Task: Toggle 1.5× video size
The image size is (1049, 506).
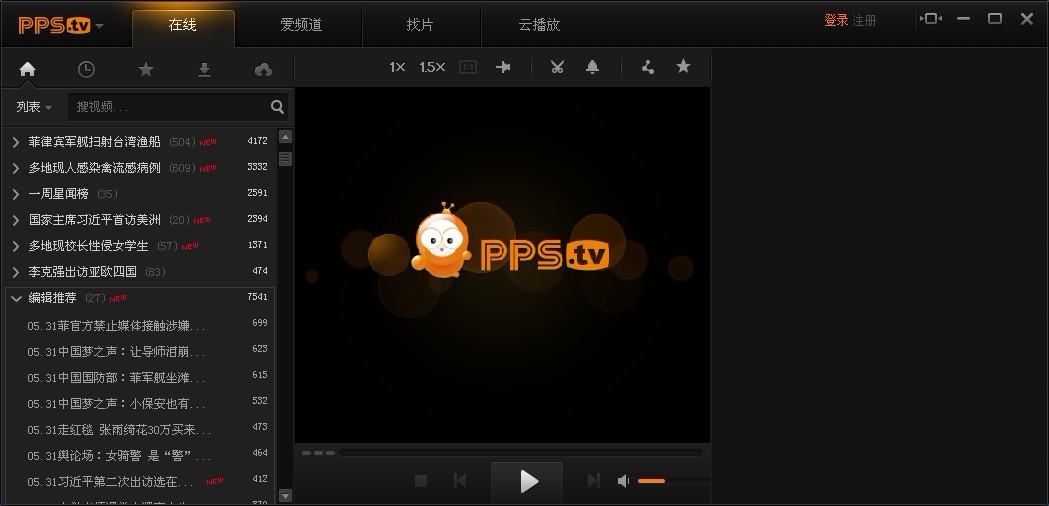Action: (432, 67)
